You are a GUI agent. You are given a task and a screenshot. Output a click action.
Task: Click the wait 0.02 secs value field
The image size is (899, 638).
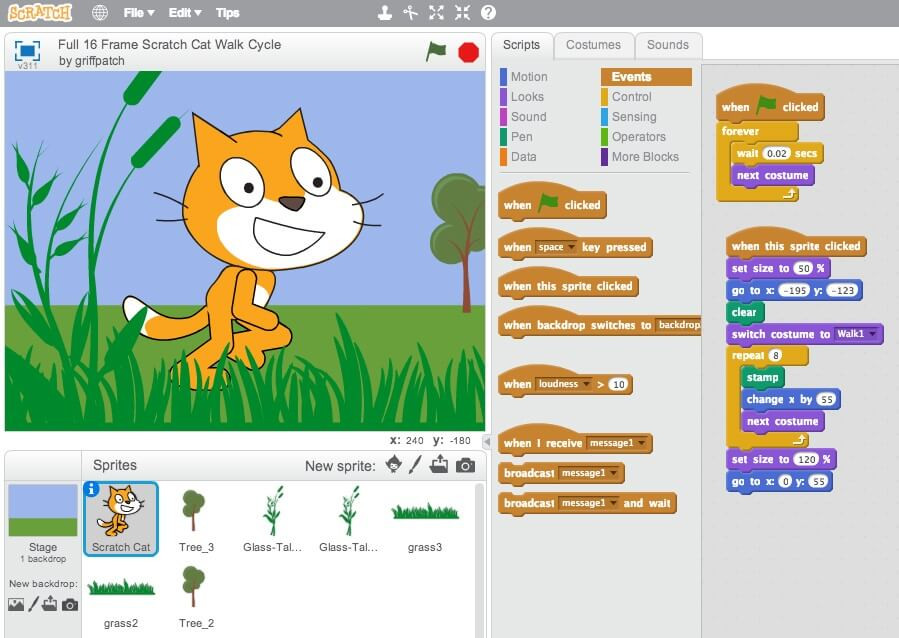[776, 153]
